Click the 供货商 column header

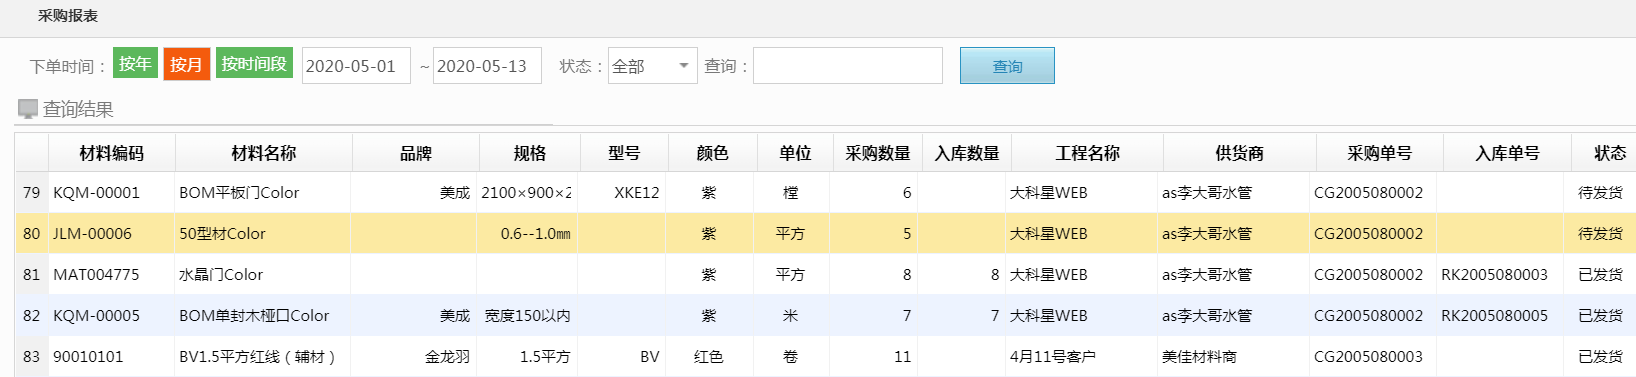(x=1239, y=153)
